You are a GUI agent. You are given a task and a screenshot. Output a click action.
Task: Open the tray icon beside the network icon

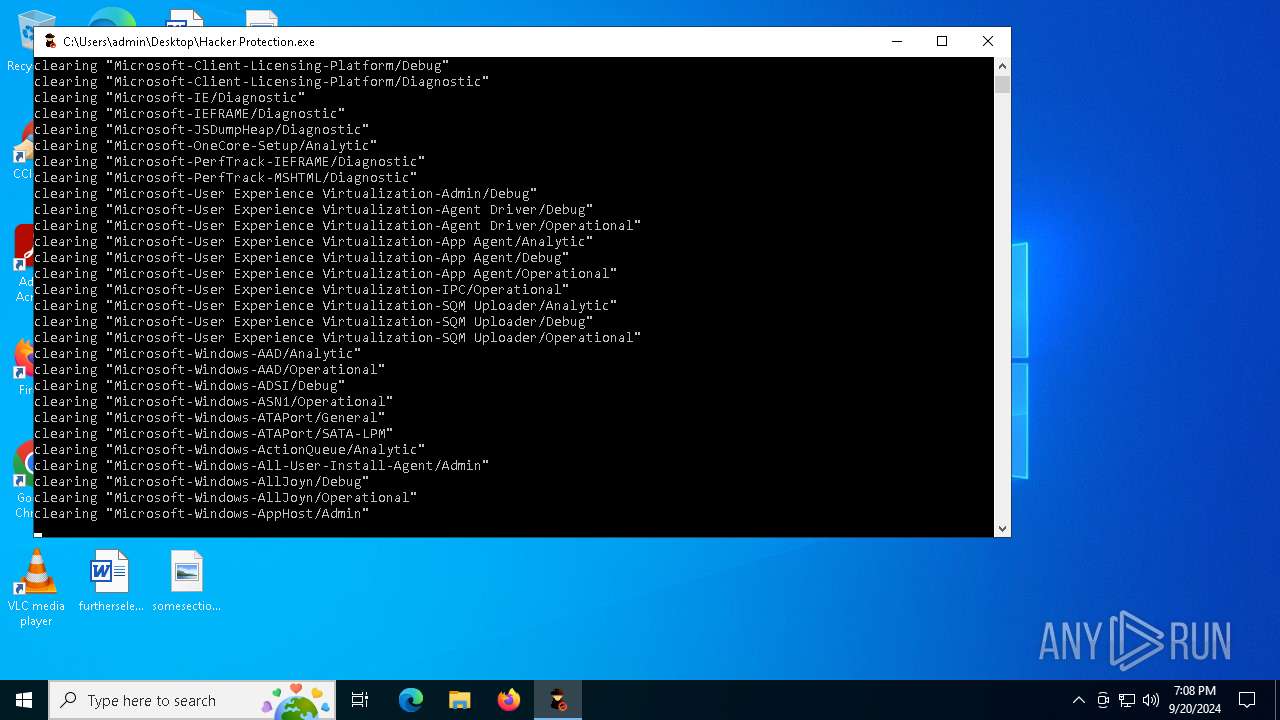tap(1103, 700)
